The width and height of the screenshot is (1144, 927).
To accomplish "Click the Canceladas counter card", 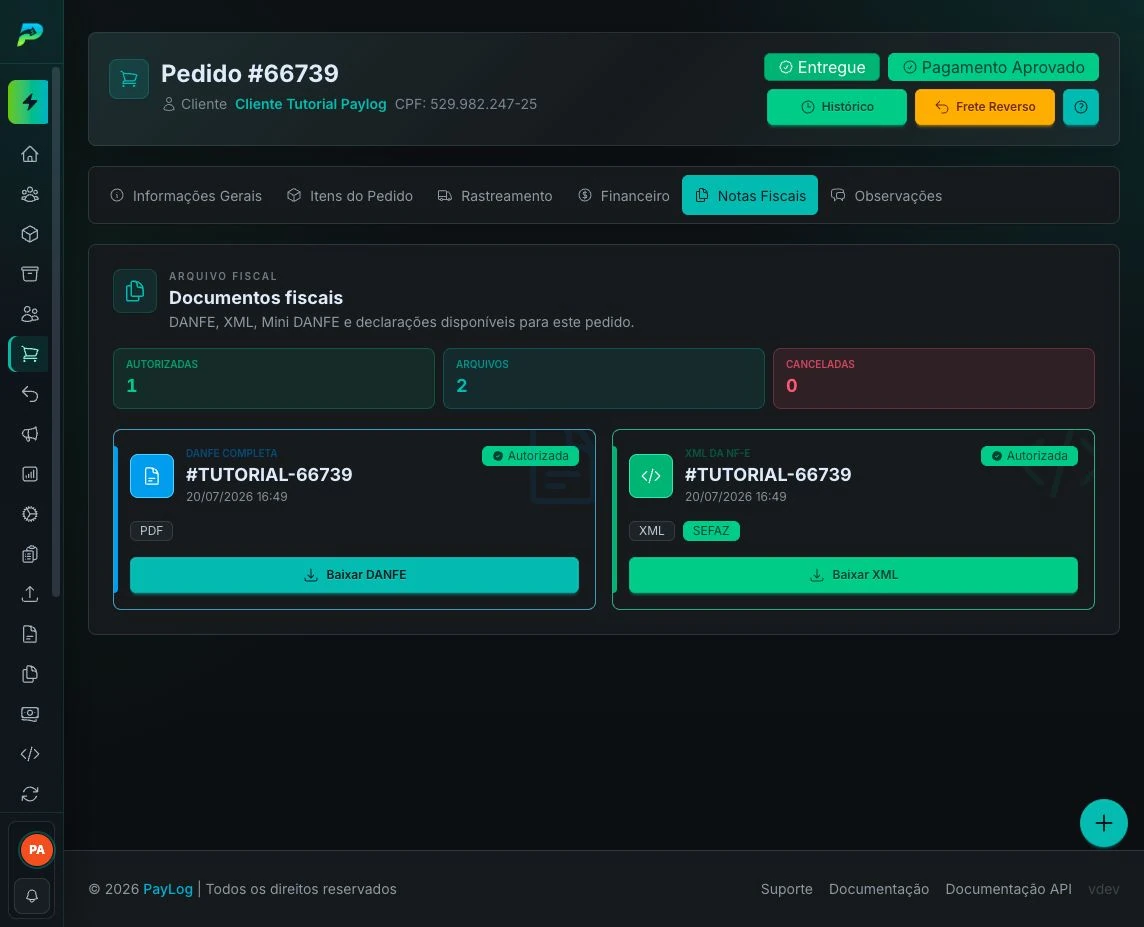I will (x=934, y=379).
